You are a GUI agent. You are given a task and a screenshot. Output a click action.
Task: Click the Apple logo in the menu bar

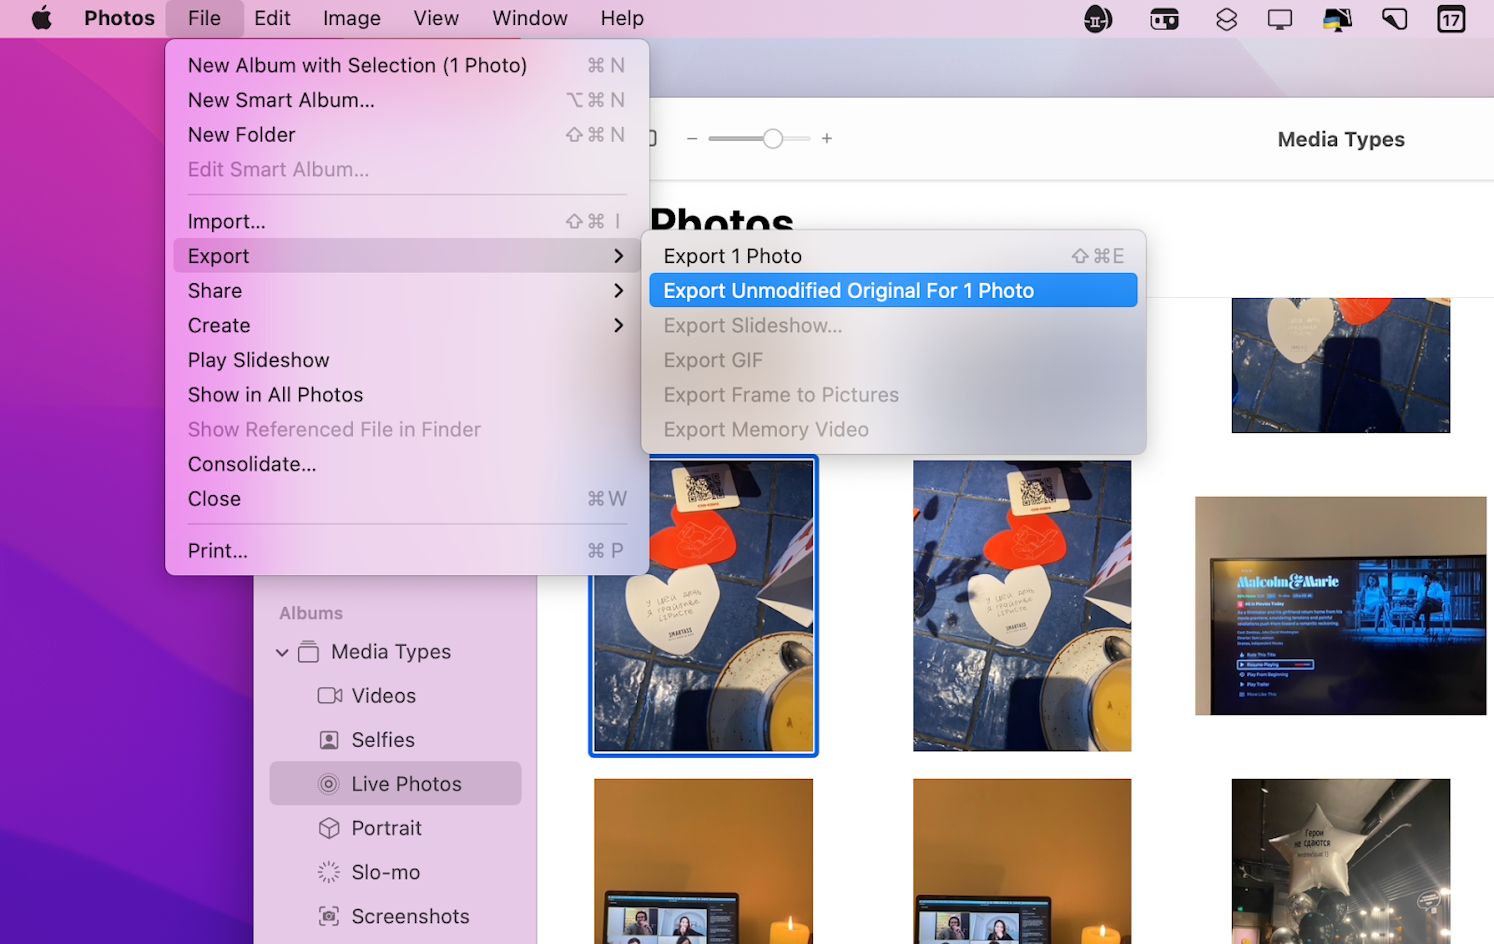tap(42, 18)
